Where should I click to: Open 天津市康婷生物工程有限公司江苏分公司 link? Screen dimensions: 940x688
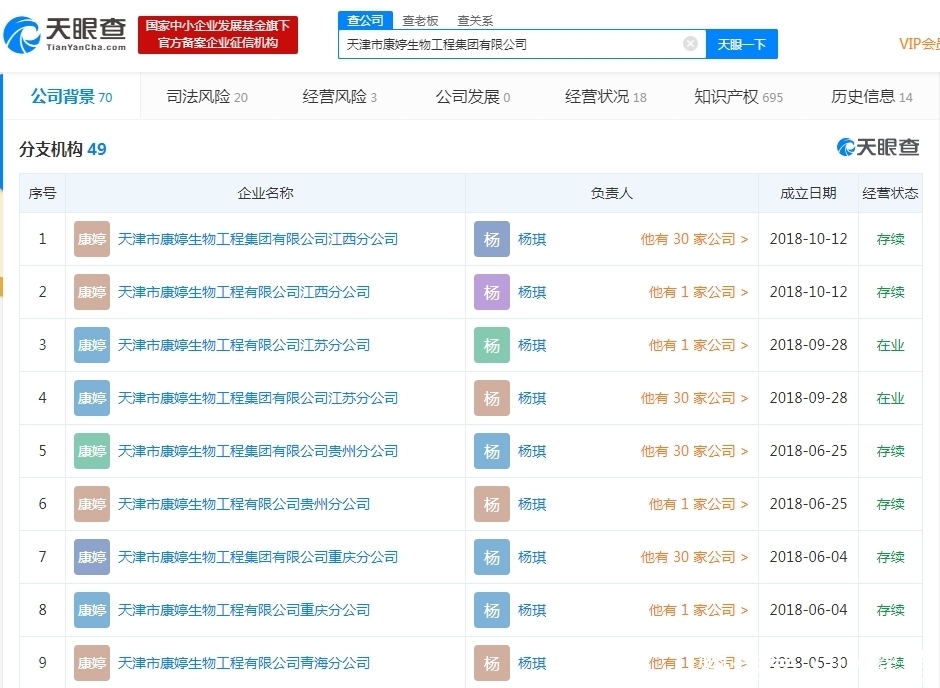pyautogui.click(x=243, y=345)
